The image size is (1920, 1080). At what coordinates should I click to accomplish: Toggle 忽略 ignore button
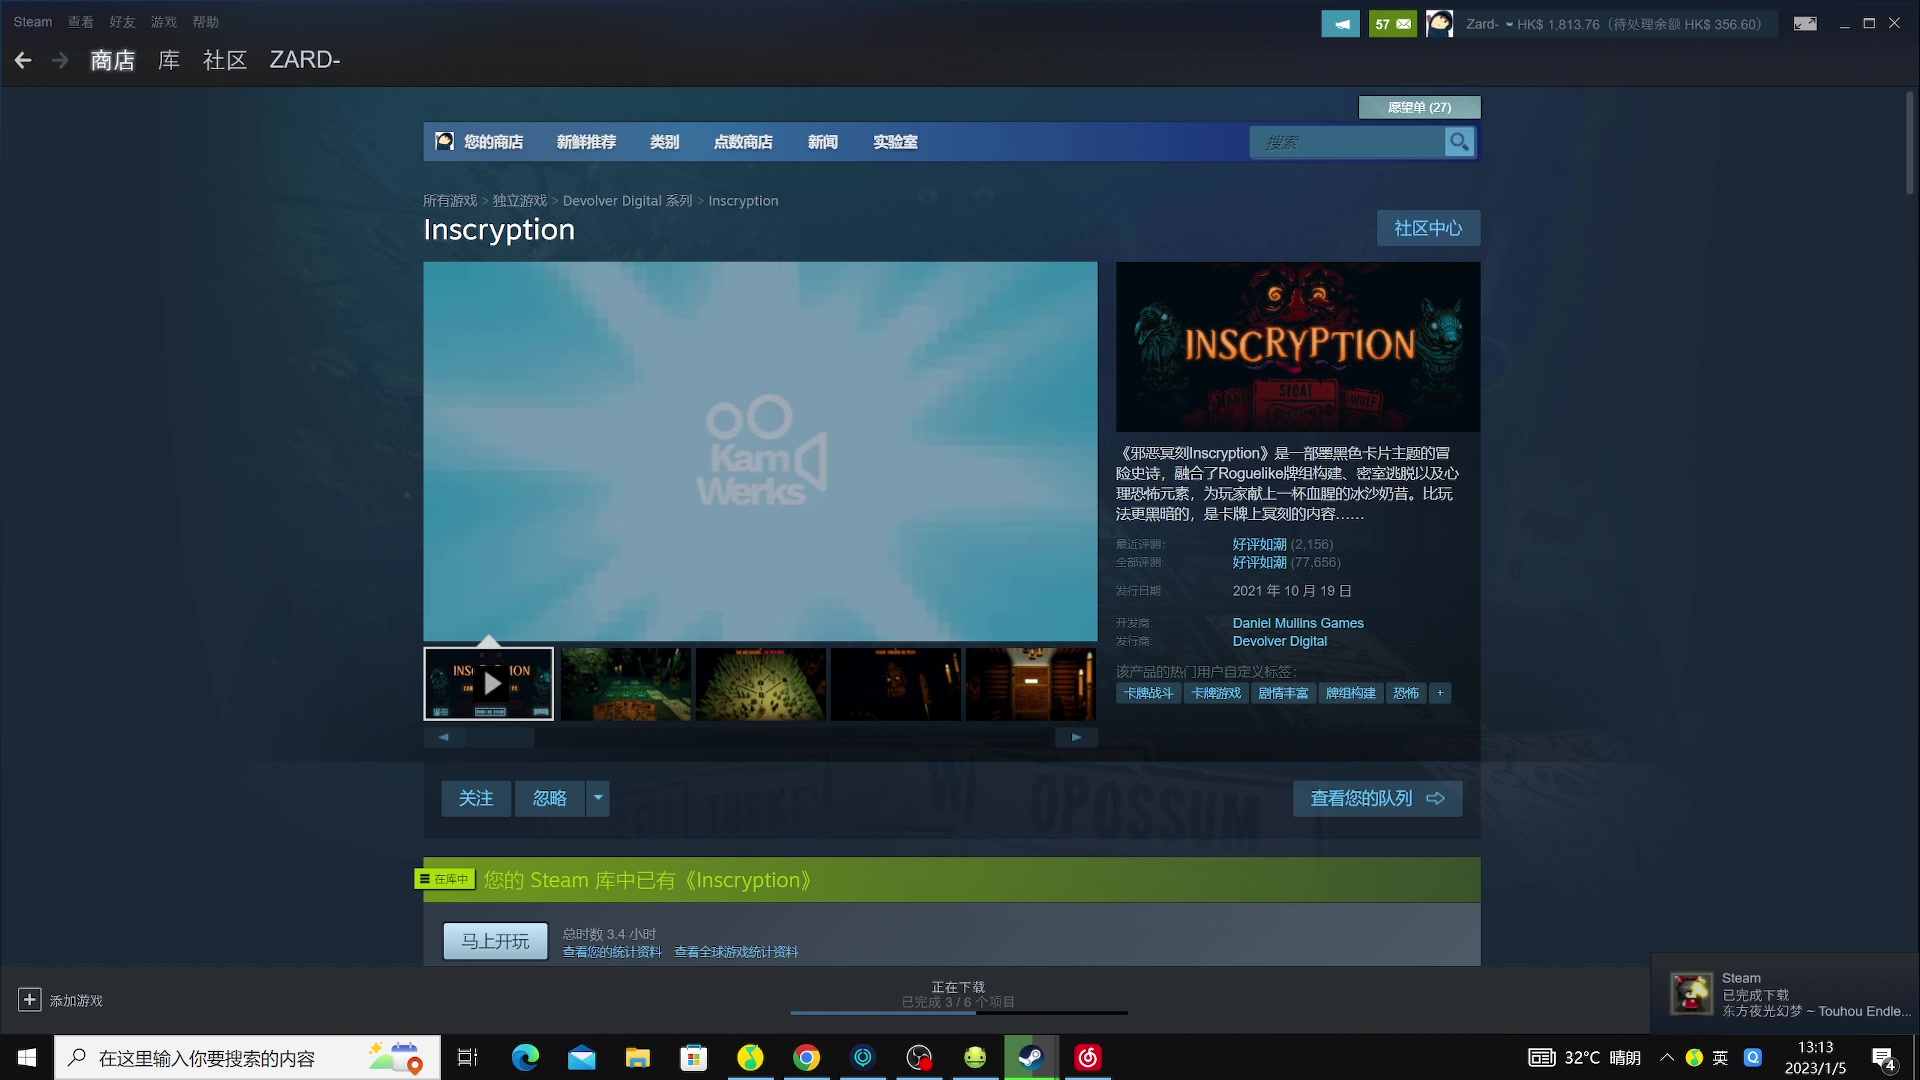point(549,798)
